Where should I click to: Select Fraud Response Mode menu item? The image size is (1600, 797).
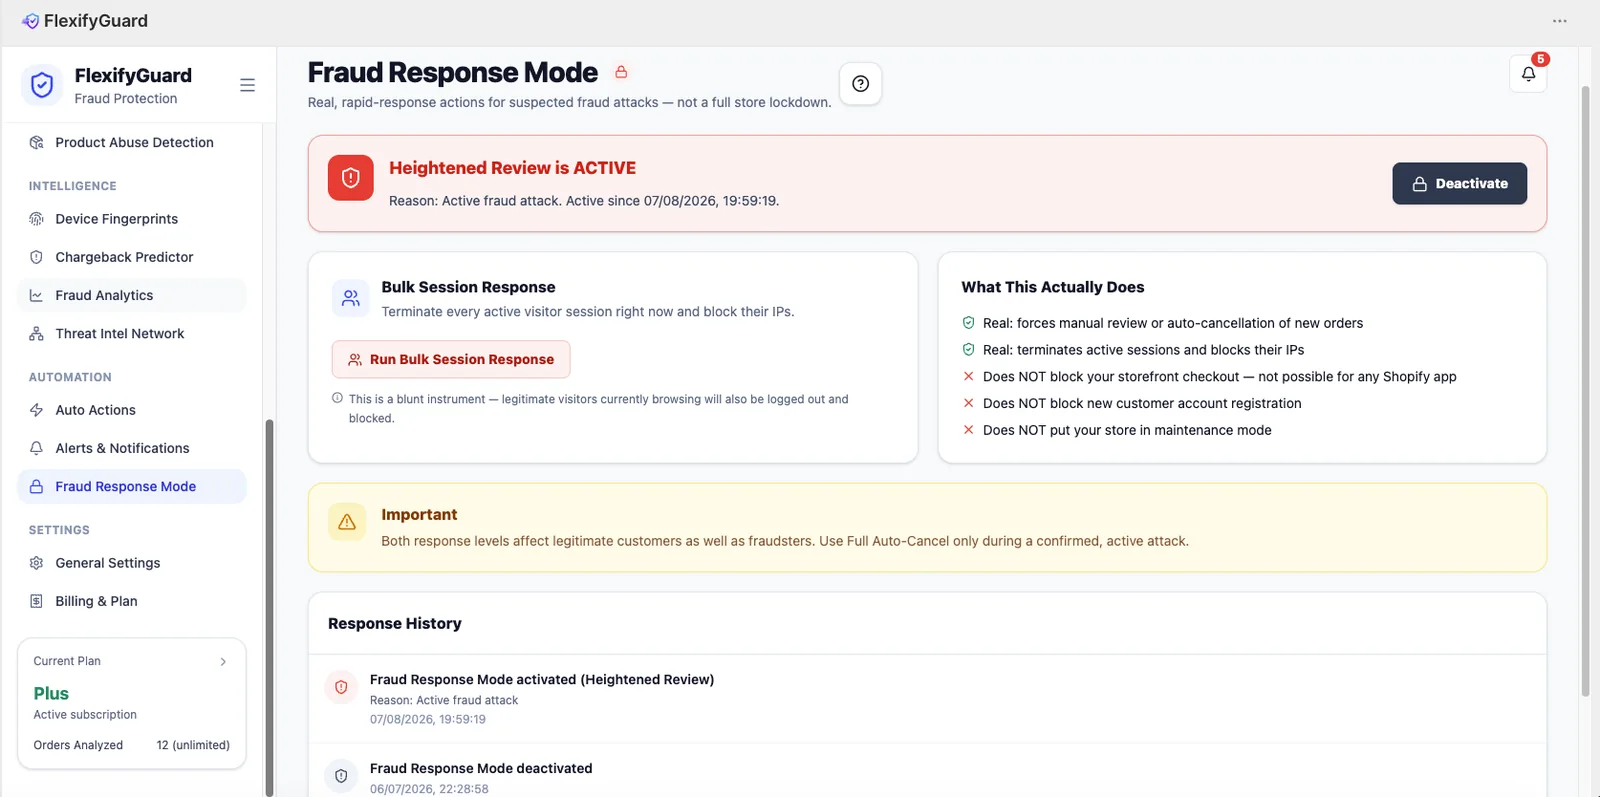point(132,486)
